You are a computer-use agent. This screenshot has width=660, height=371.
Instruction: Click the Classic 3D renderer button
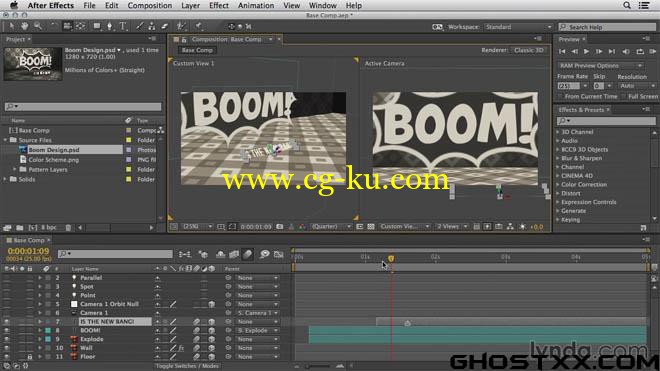tap(529, 50)
